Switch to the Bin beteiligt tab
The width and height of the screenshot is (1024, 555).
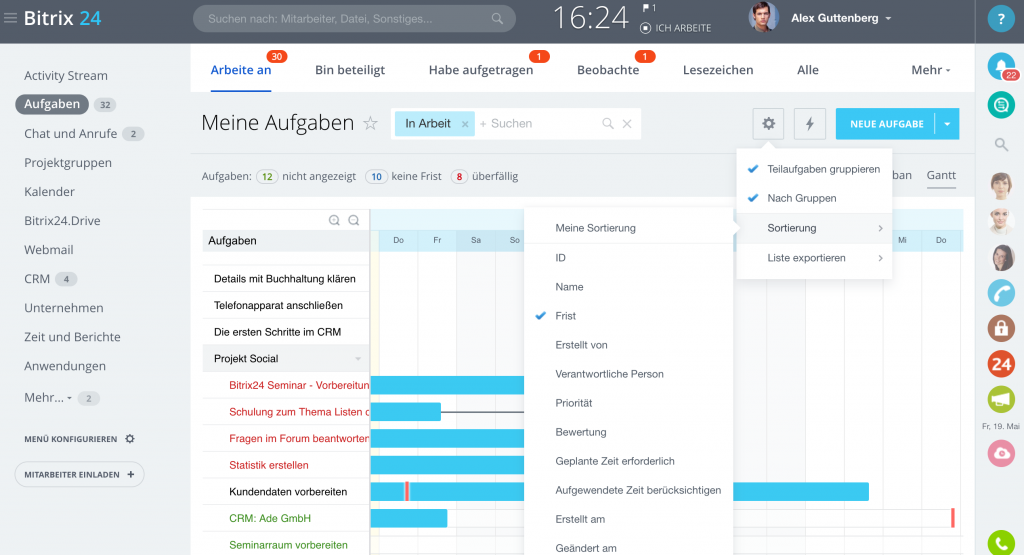click(350, 70)
